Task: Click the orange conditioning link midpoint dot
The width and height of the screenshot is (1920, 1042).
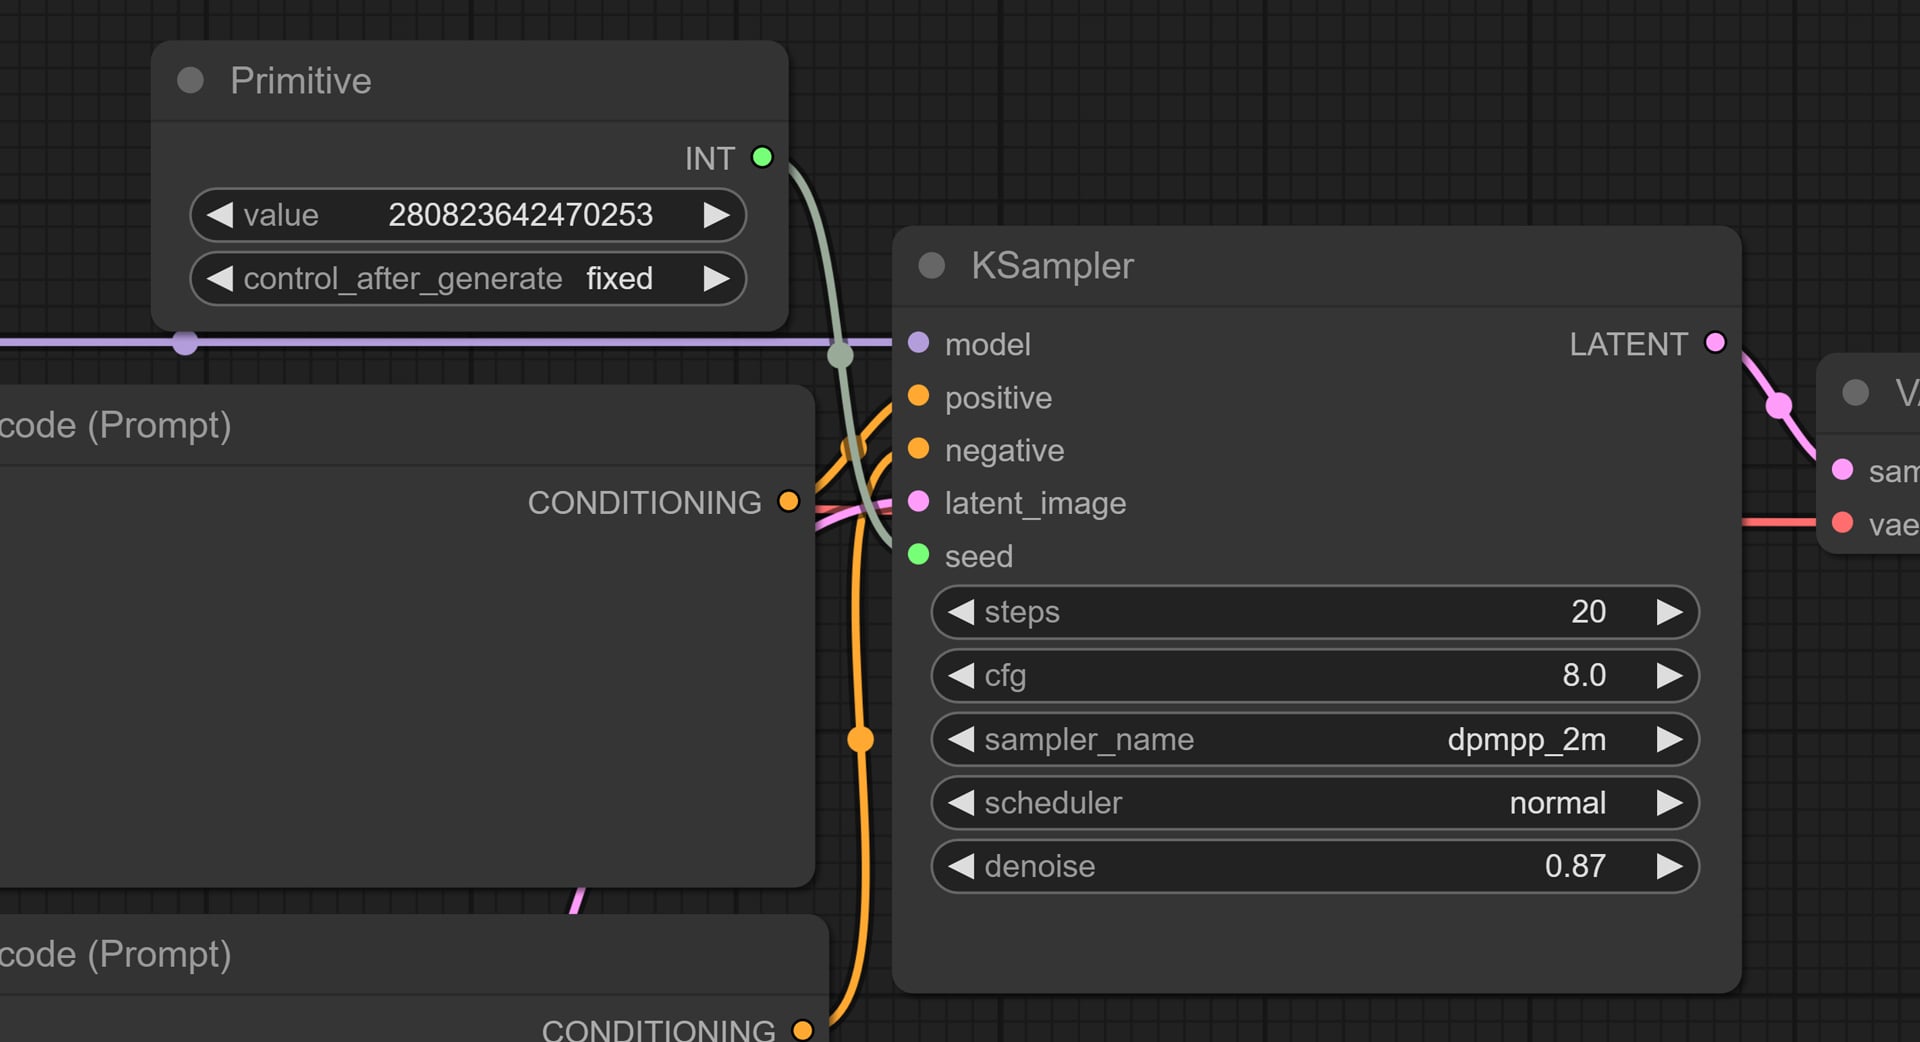Action: [x=860, y=739]
